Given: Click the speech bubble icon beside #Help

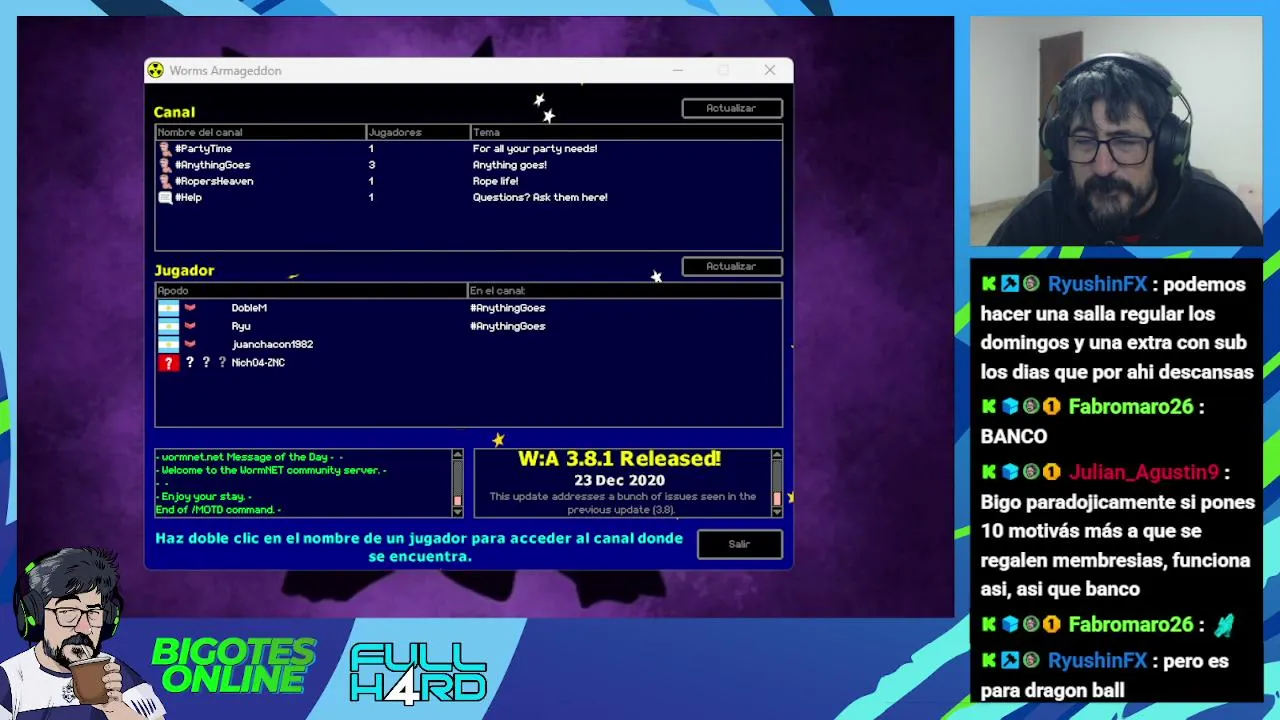Looking at the screenshot, I should (165, 198).
